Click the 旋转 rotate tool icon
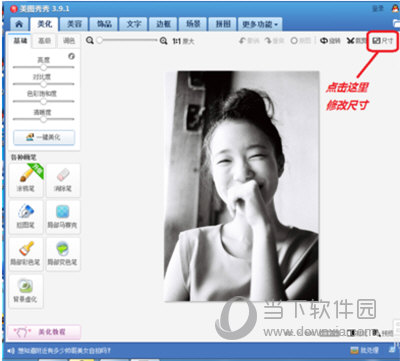This screenshot has width=400, height=361. coord(324,41)
